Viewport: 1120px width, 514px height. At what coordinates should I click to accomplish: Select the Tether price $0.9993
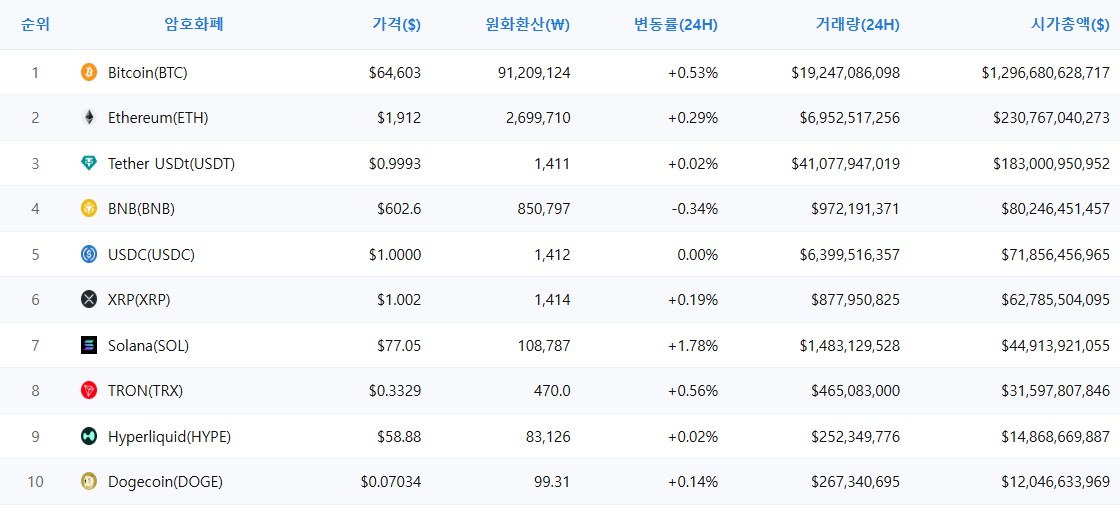(x=395, y=163)
